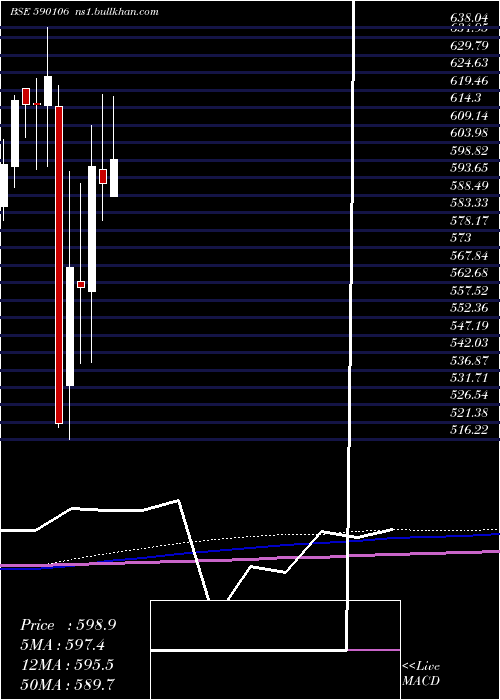This screenshot has width=500, height=700.
Task: Click the 629.79 price axis label
Action: pyautogui.click(x=469, y=46)
